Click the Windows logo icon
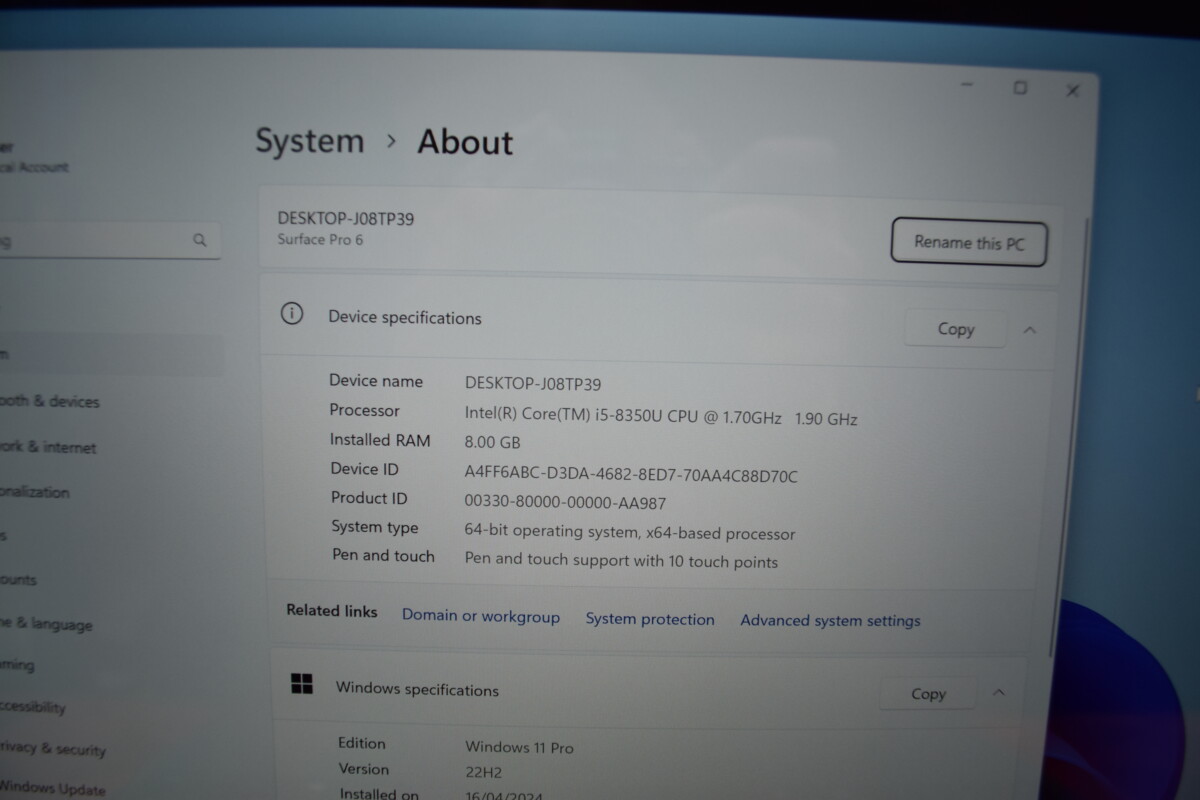The width and height of the screenshot is (1200, 800). (301, 684)
